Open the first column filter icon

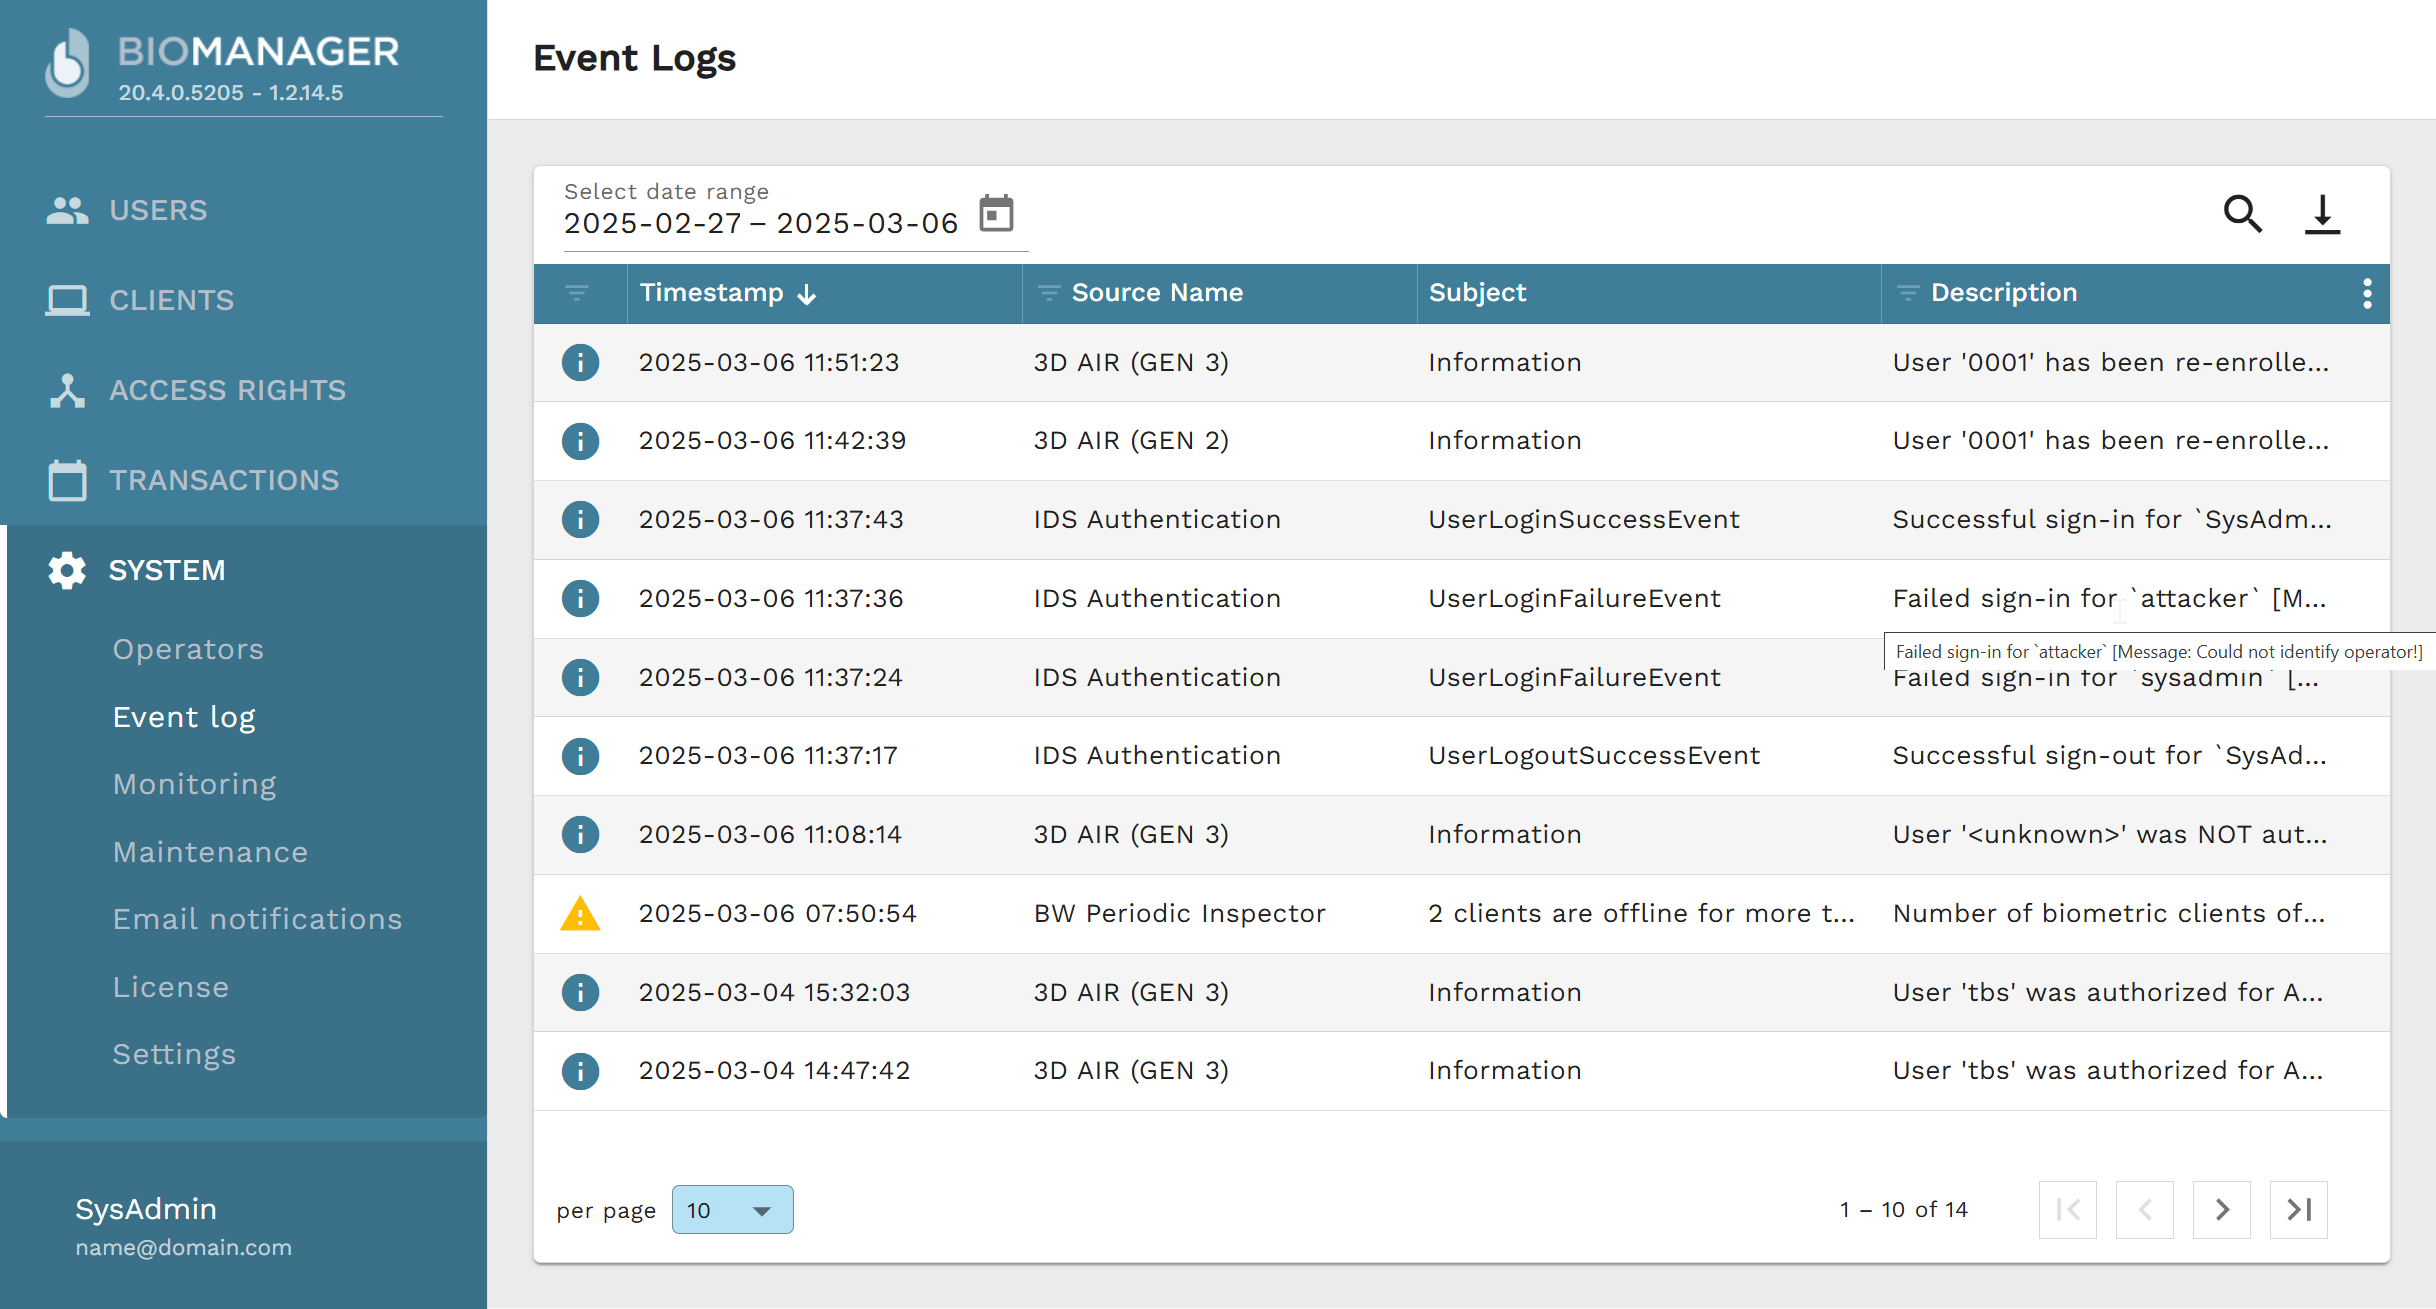[x=577, y=293]
